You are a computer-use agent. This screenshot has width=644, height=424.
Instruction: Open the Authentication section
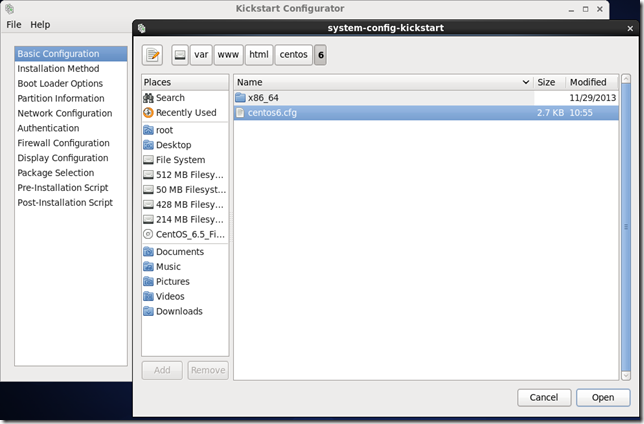pos(71,128)
